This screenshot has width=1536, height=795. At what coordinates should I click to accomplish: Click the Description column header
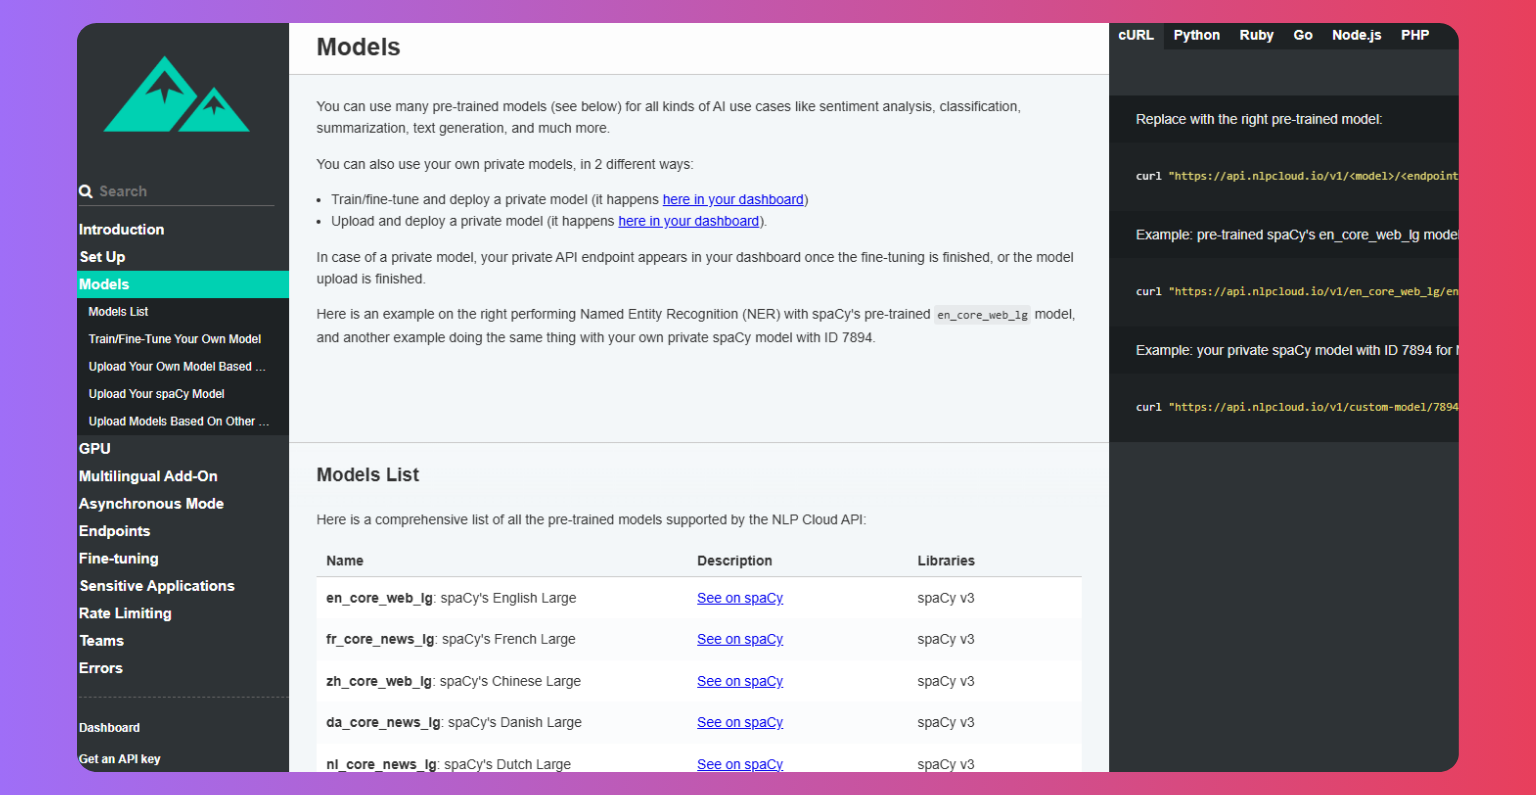[x=734, y=561]
